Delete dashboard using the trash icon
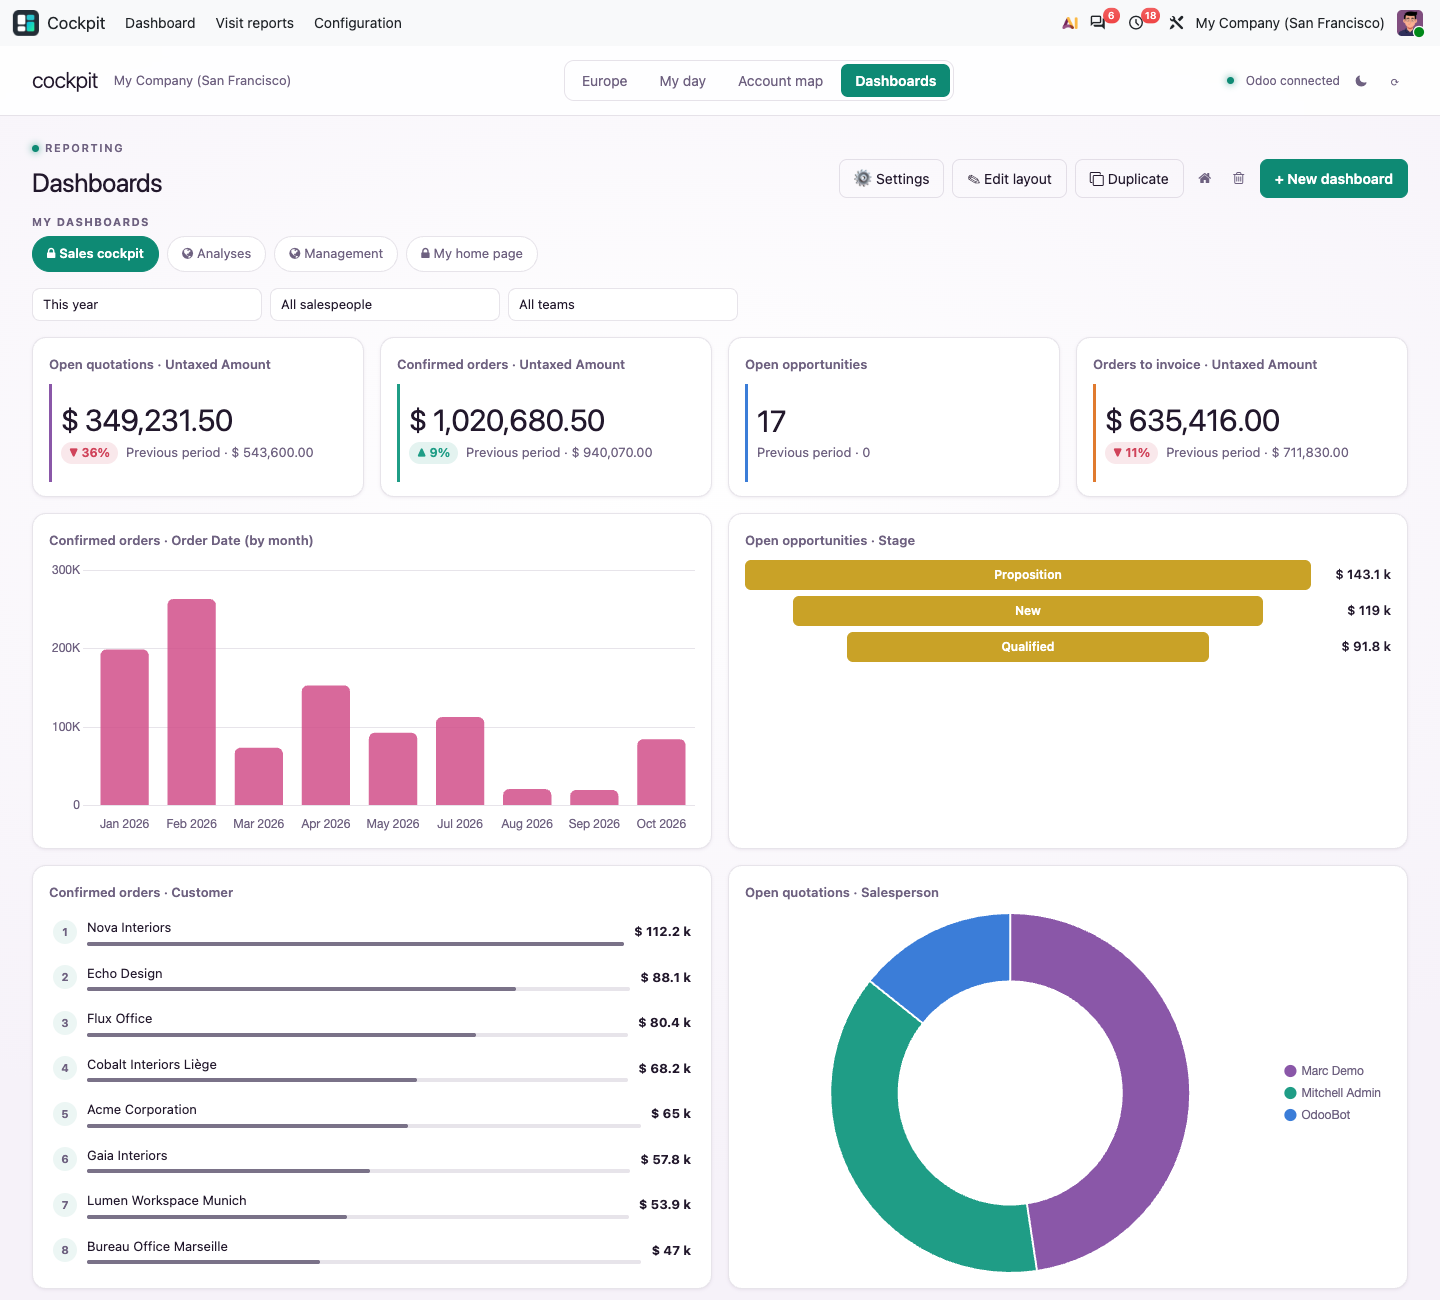 click(x=1238, y=178)
